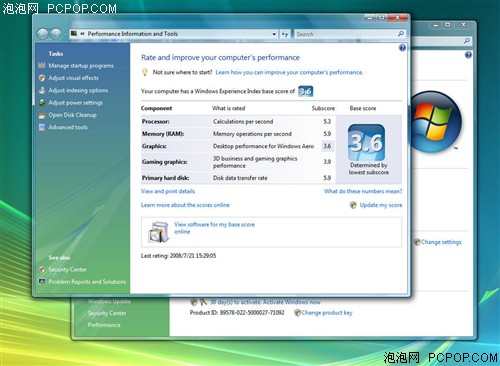Click Change product key link
Image resolution: width=500 pixels, height=366 pixels.
(327, 313)
